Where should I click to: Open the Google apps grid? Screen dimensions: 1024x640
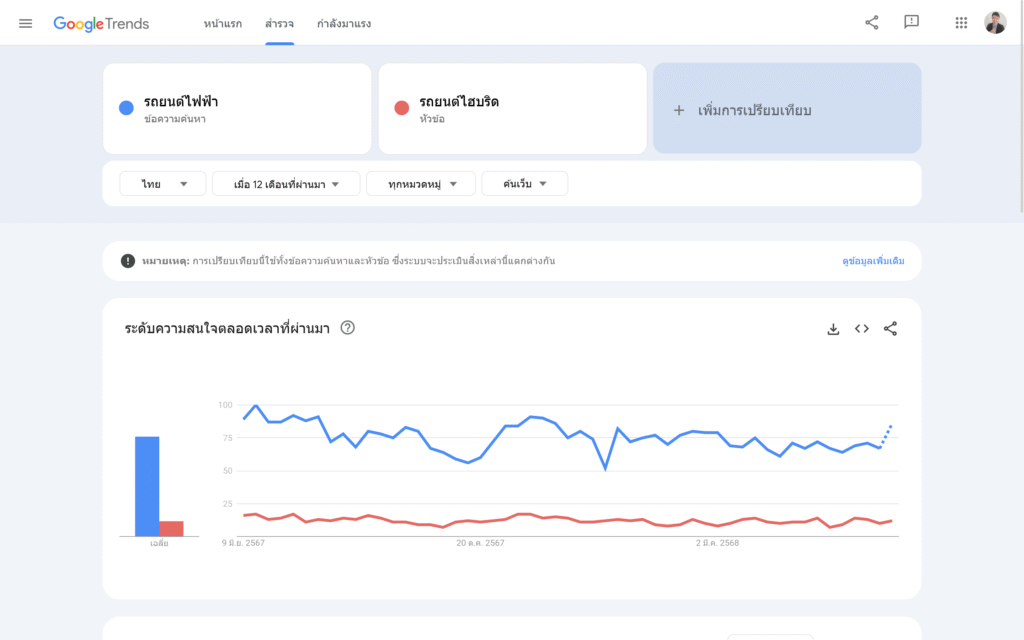tap(961, 23)
